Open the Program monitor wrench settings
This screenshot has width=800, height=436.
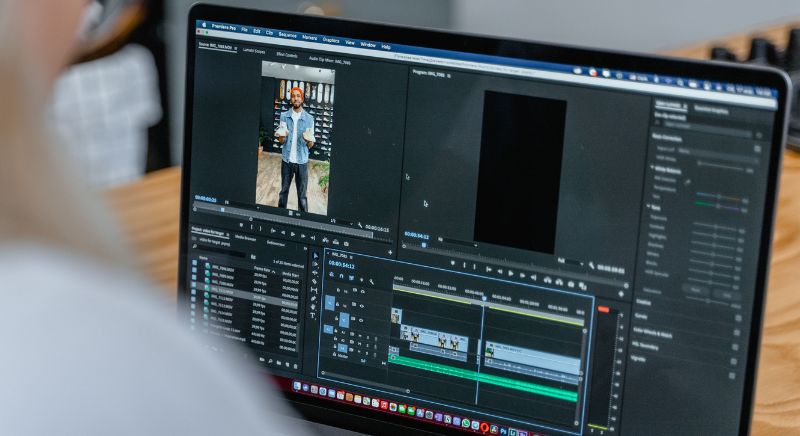[x=591, y=265]
